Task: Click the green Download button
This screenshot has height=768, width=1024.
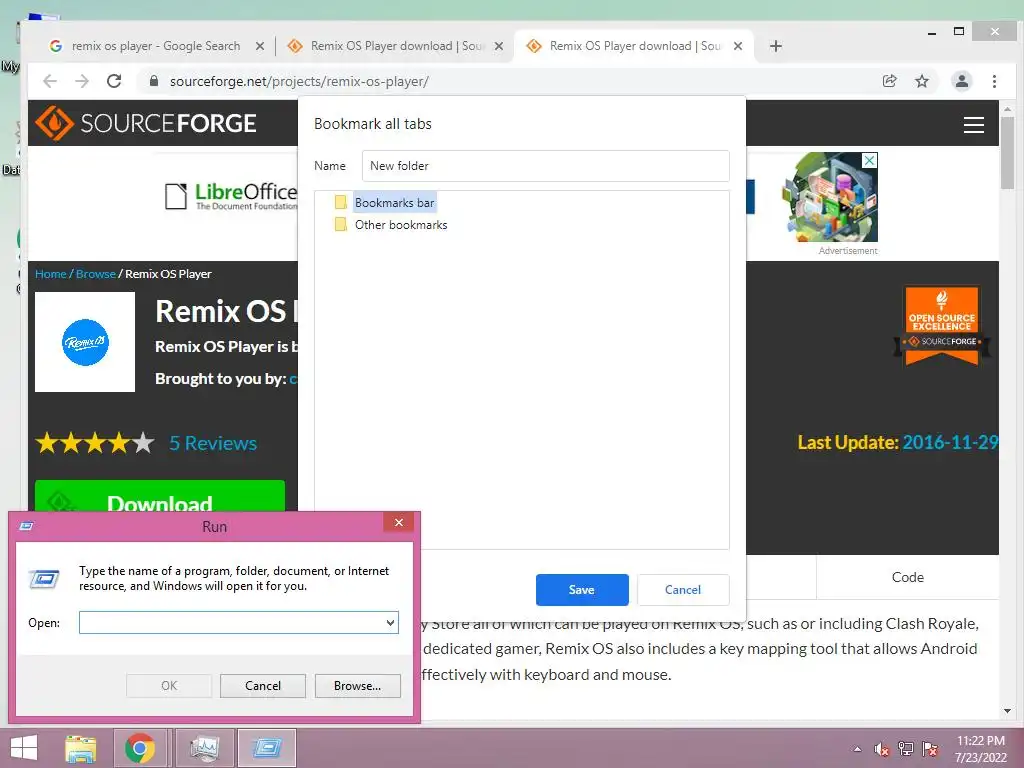Action: coord(160,496)
